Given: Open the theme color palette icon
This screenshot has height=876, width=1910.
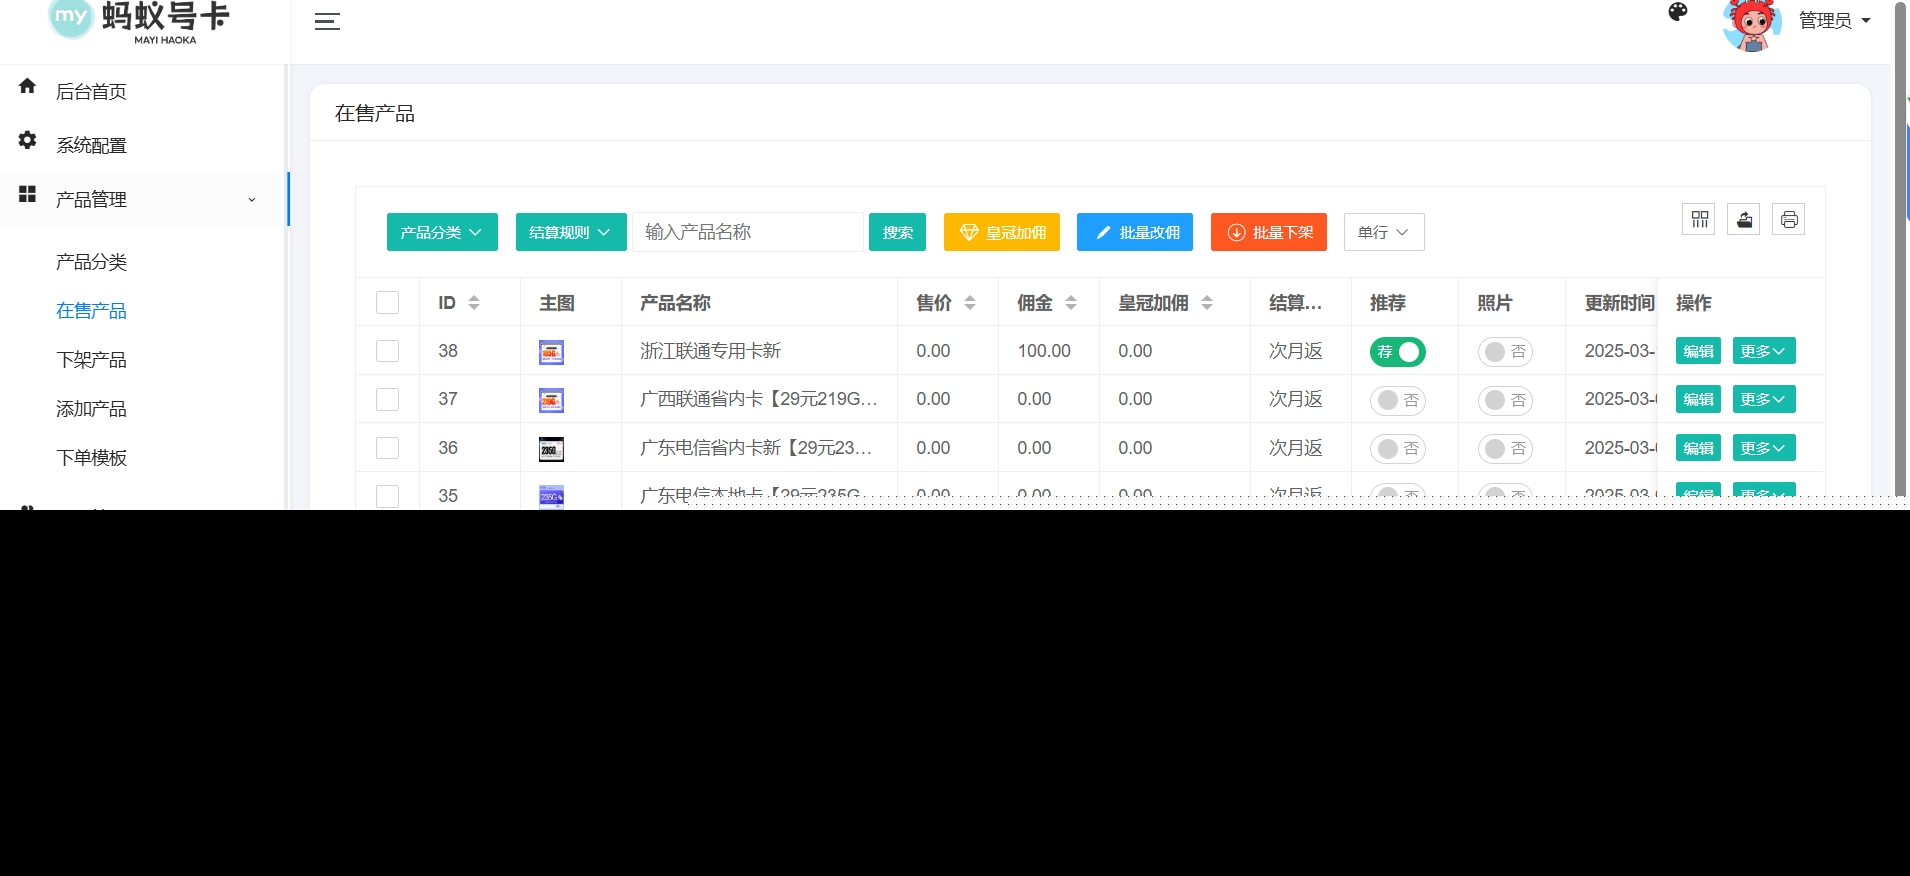Looking at the screenshot, I should (x=1678, y=12).
